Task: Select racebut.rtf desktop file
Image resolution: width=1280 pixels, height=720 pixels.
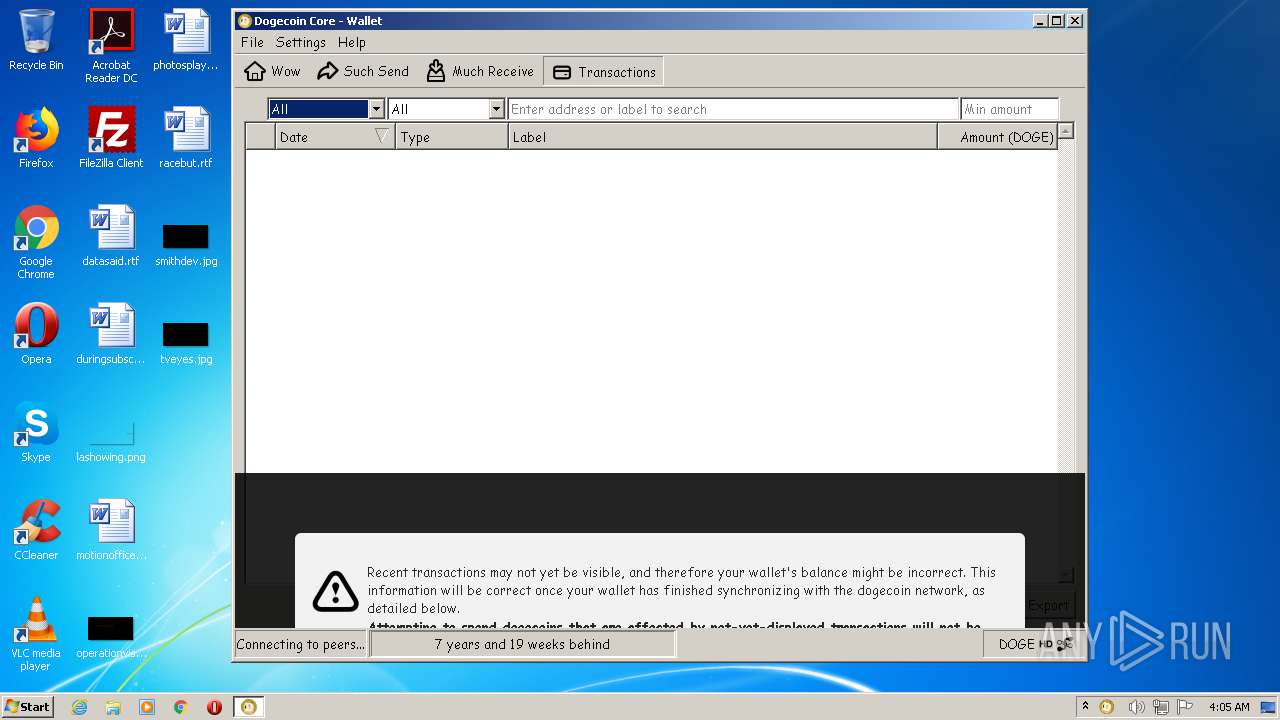Action: pos(186,138)
